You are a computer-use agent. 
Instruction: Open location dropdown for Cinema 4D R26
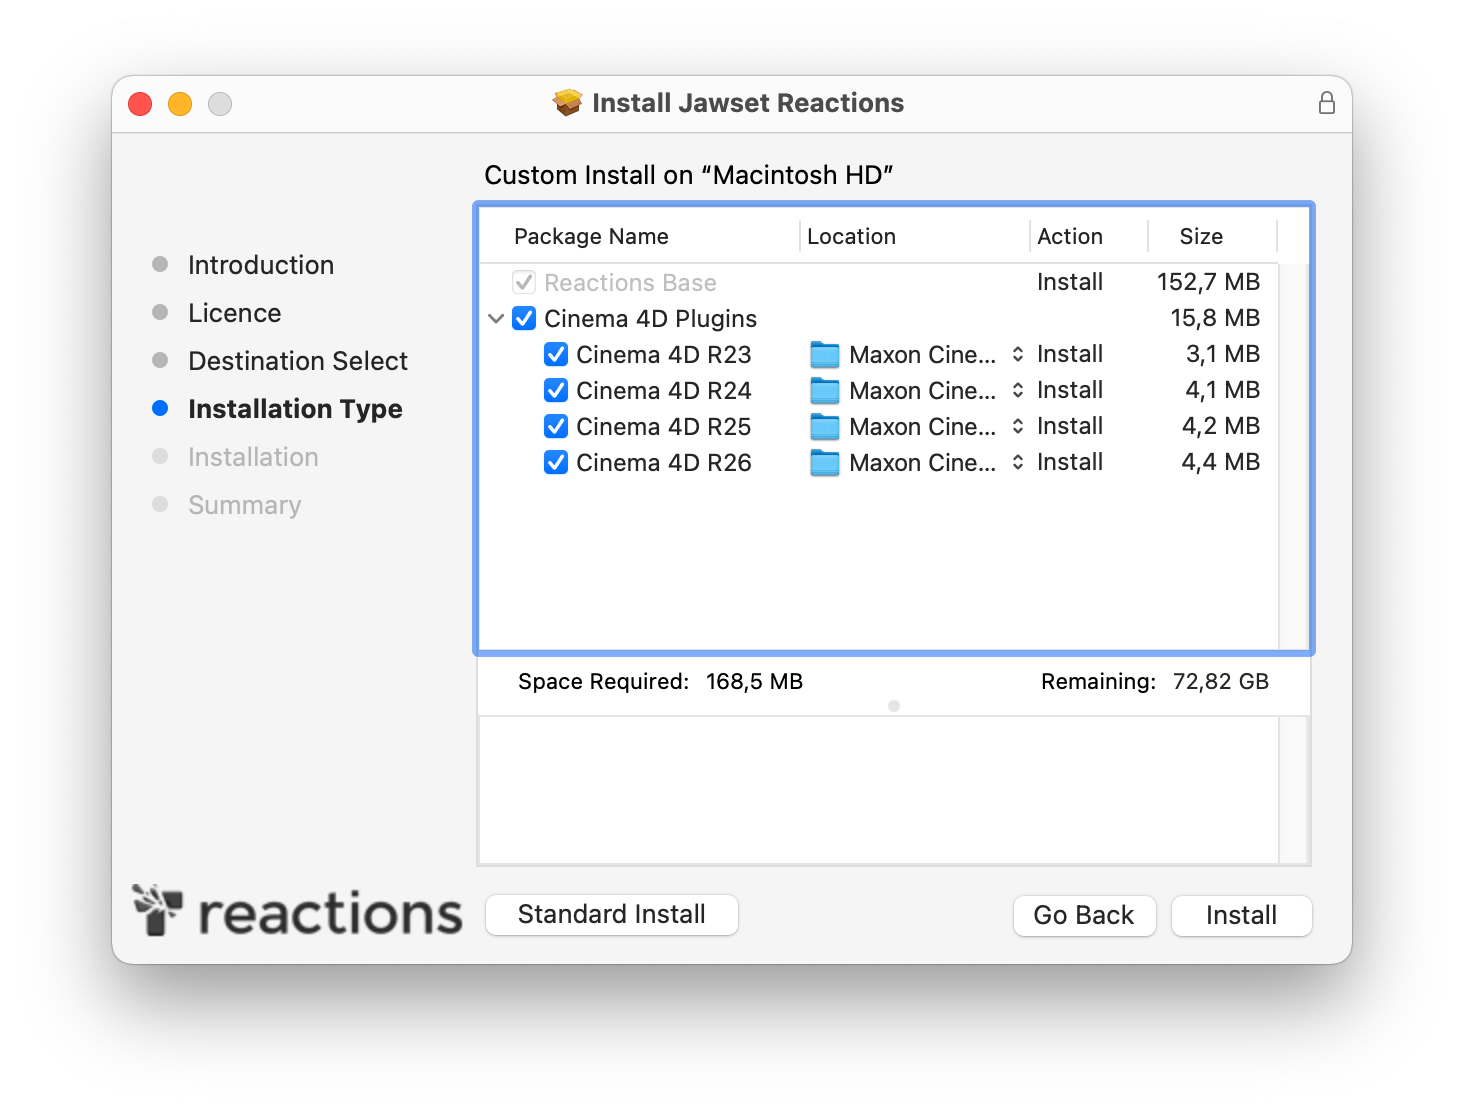[x=1018, y=462]
